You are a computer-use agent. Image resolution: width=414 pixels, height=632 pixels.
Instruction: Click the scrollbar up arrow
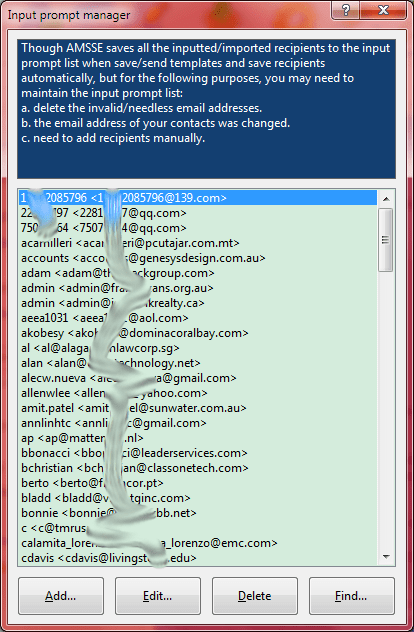tap(386, 199)
